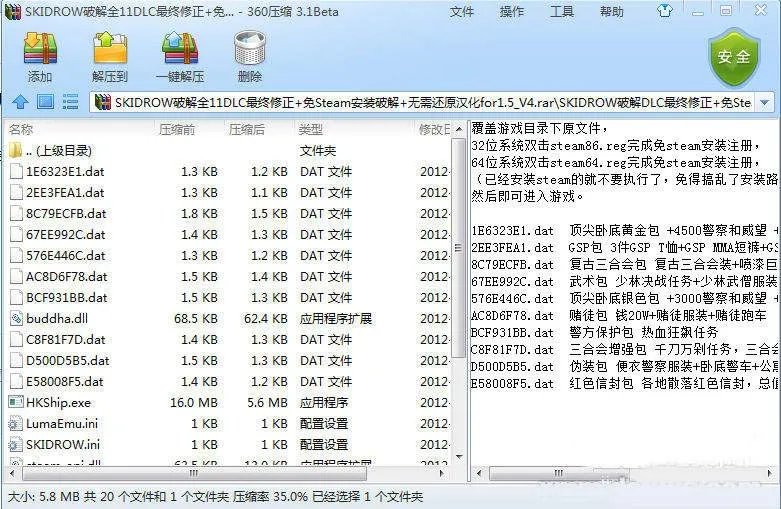
Task: Click the file list's down scroll arrow
Action: pyautogui.click(x=459, y=457)
